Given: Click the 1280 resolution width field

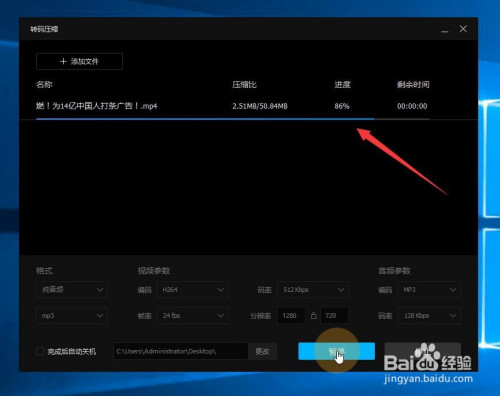Looking at the screenshot, I should [291, 315].
